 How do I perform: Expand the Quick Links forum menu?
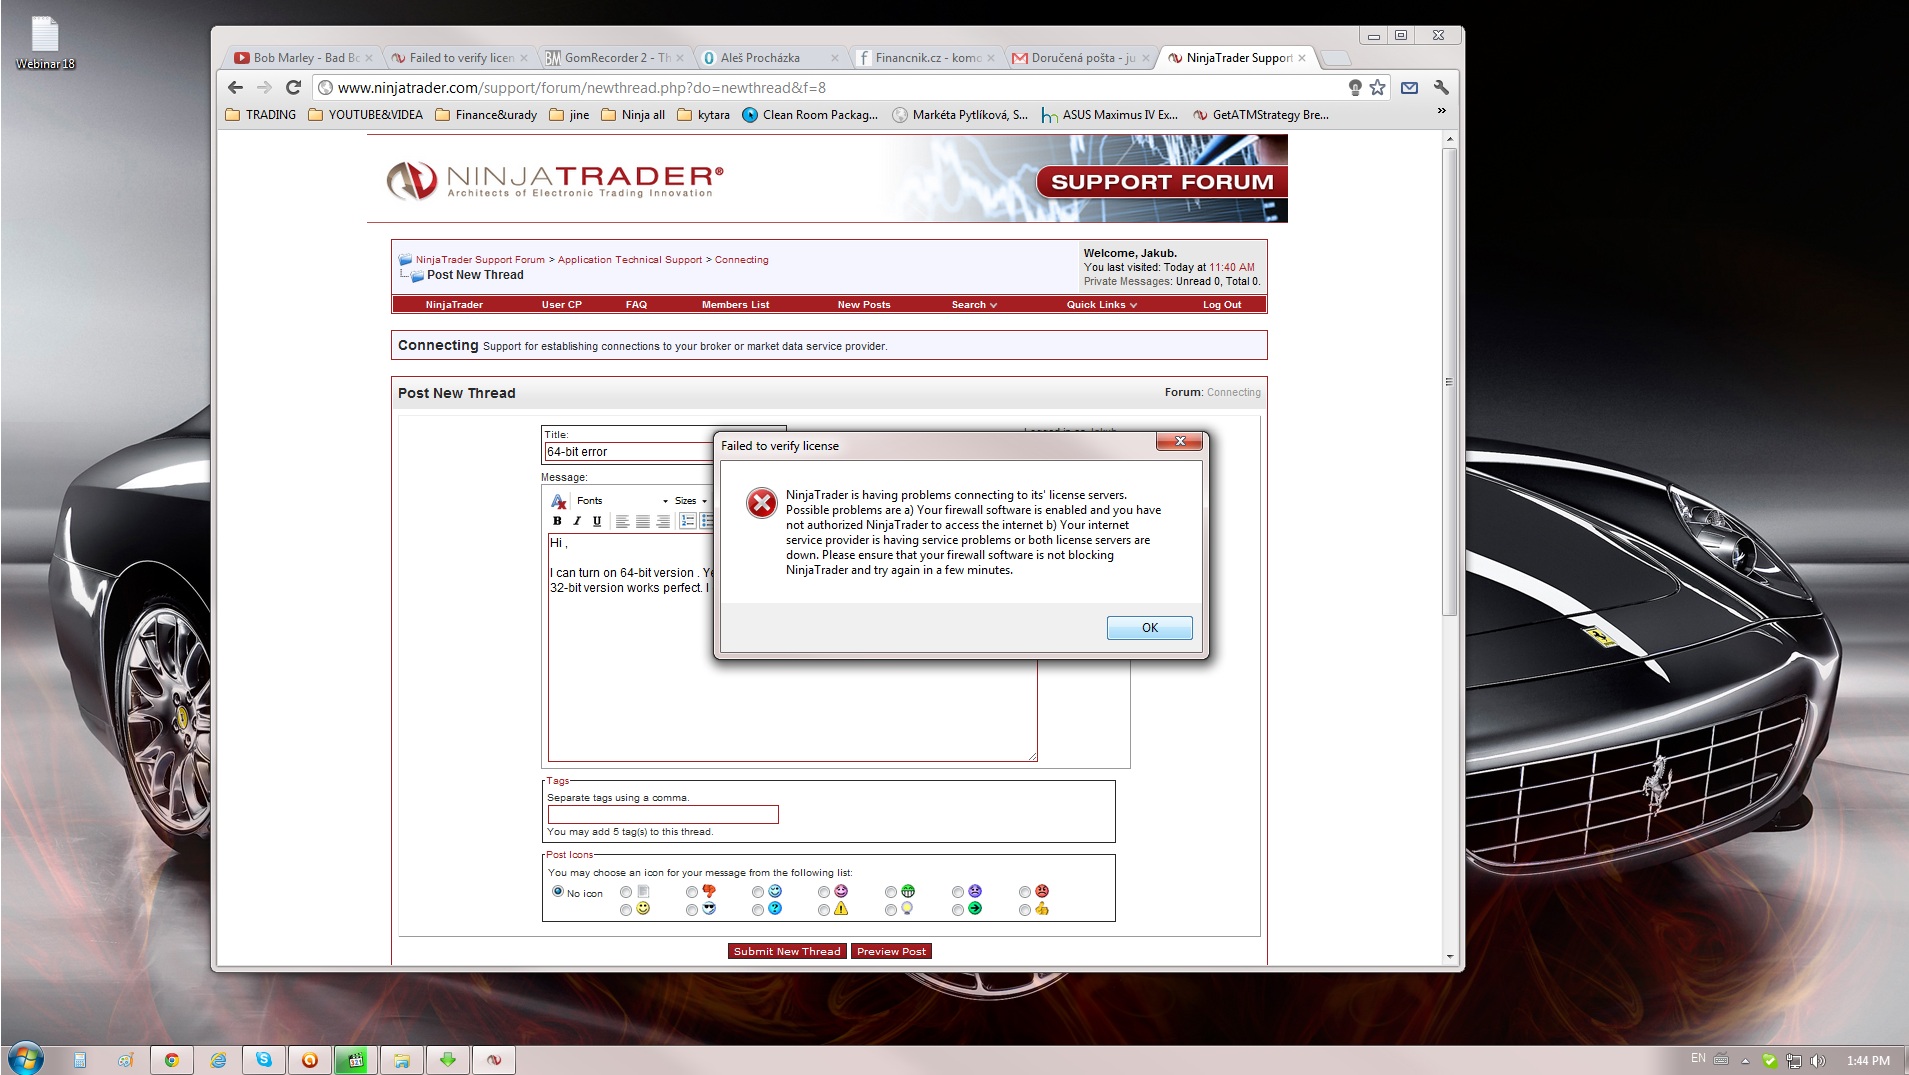click(x=1102, y=305)
